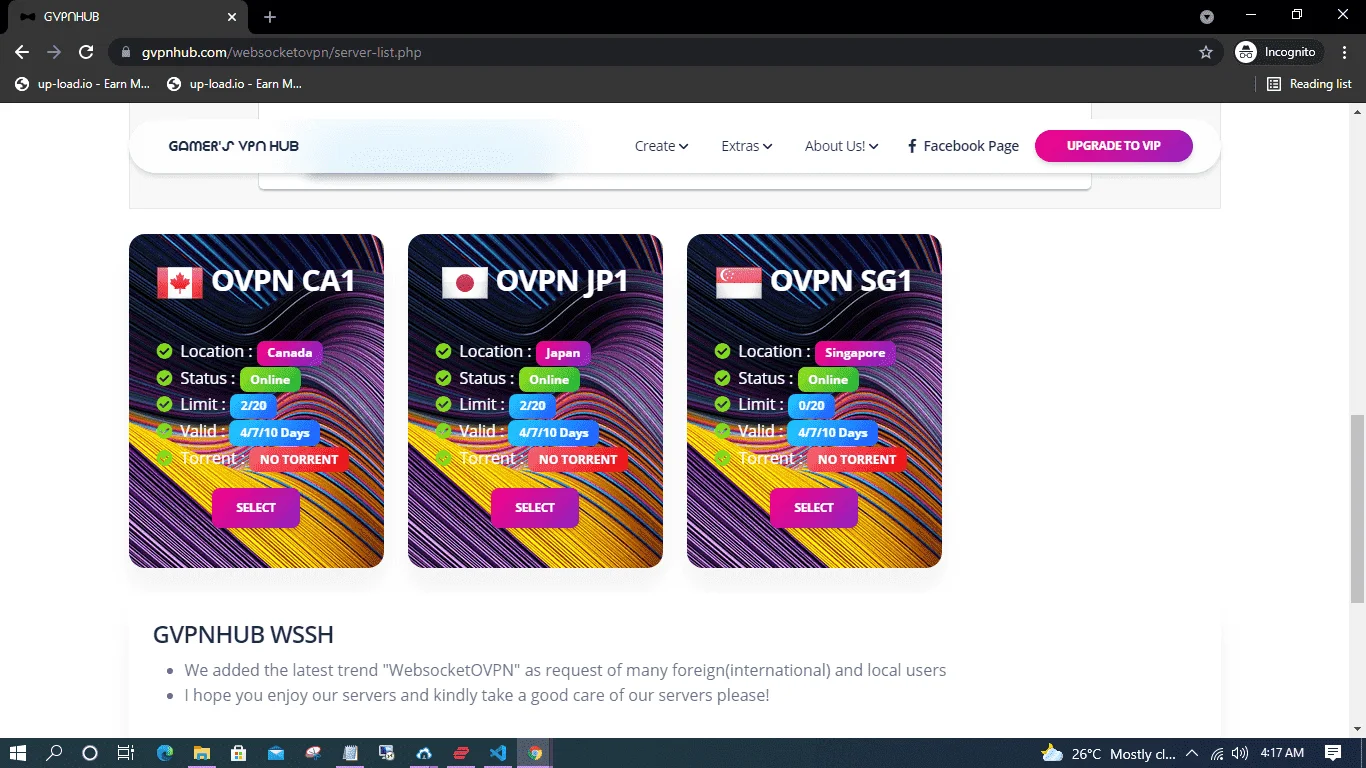Image resolution: width=1366 pixels, height=768 pixels.
Task: Open Cortana from the taskbar
Action: click(x=89, y=753)
